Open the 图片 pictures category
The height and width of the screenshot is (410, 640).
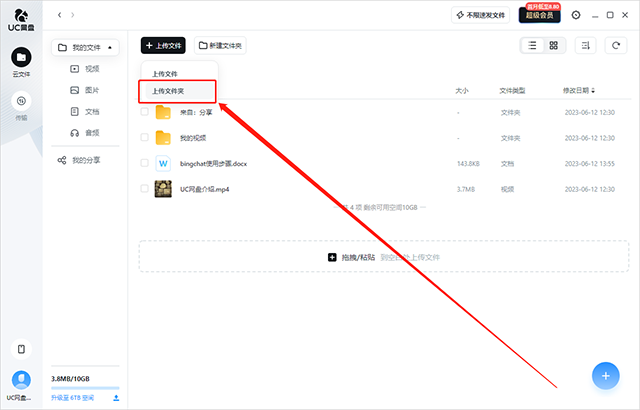click(x=85, y=90)
